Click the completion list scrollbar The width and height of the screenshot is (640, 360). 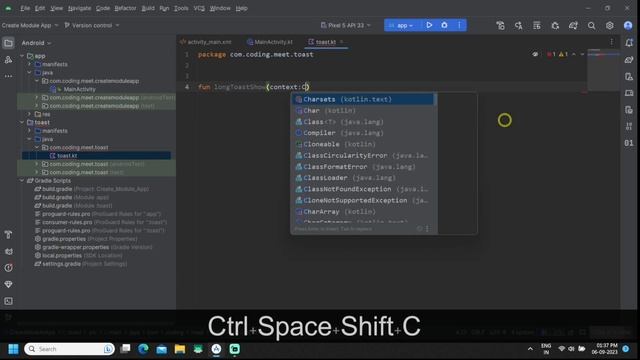pos(435,99)
